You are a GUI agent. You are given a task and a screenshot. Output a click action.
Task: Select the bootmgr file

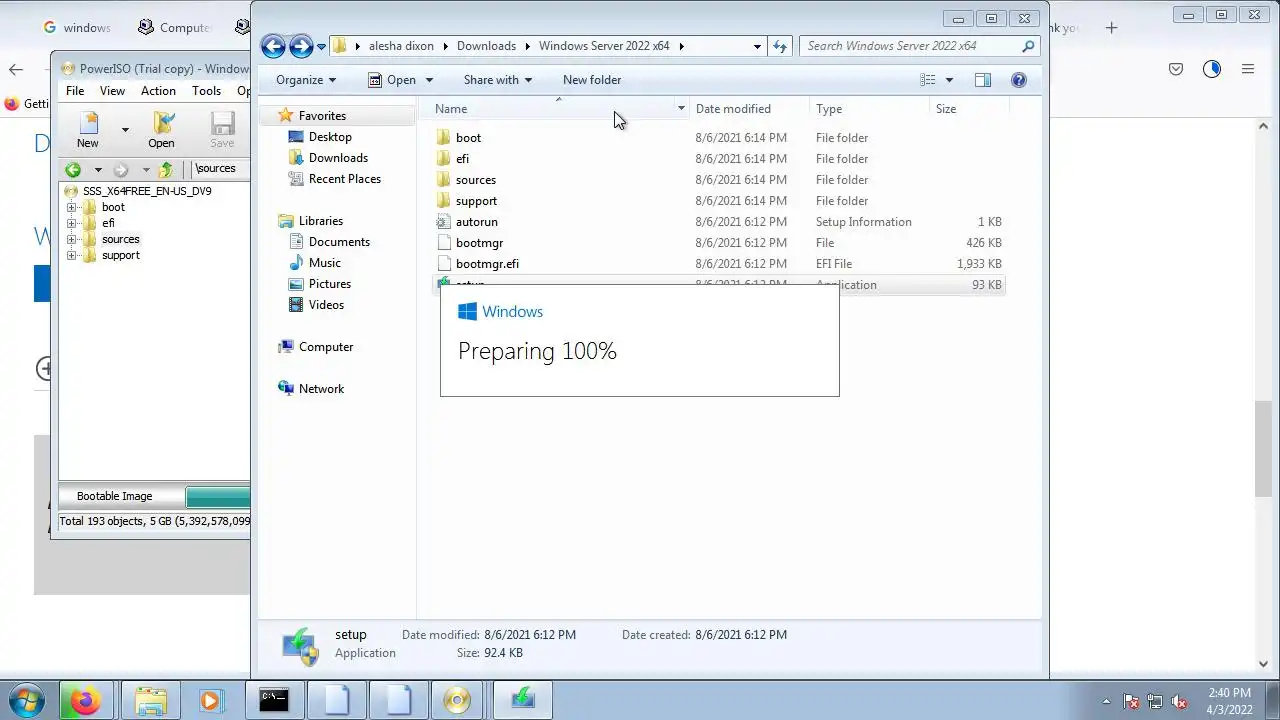[x=479, y=243]
